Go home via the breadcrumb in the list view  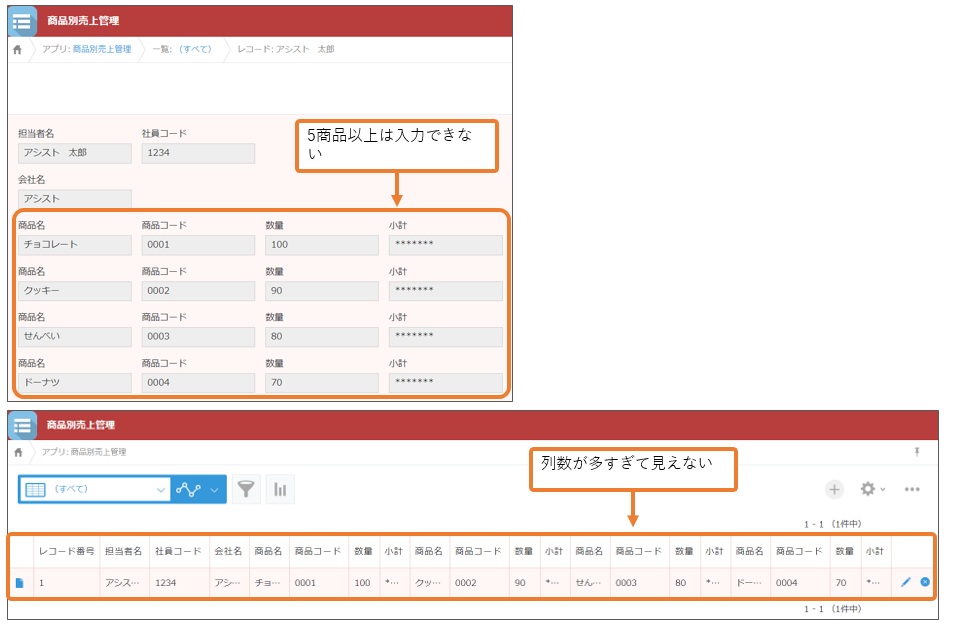(x=18, y=452)
